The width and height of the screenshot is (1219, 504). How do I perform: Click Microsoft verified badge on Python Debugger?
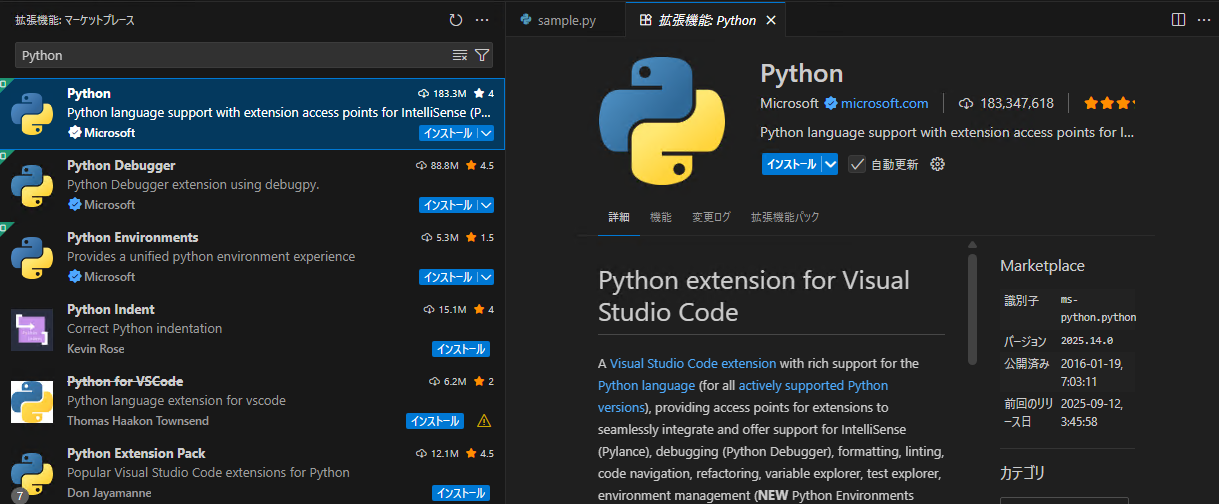(x=74, y=204)
